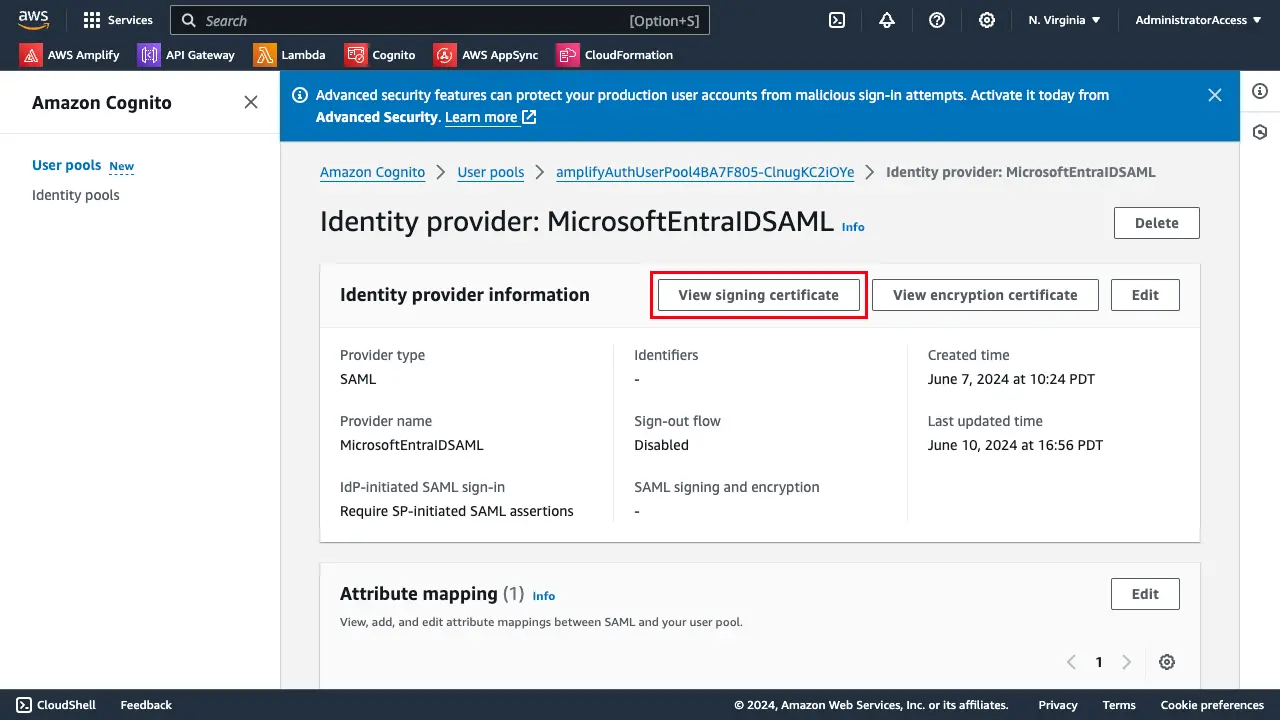The height and width of the screenshot is (720, 1280).
Task: Open the API Gateway shortcut
Action: (187, 55)
